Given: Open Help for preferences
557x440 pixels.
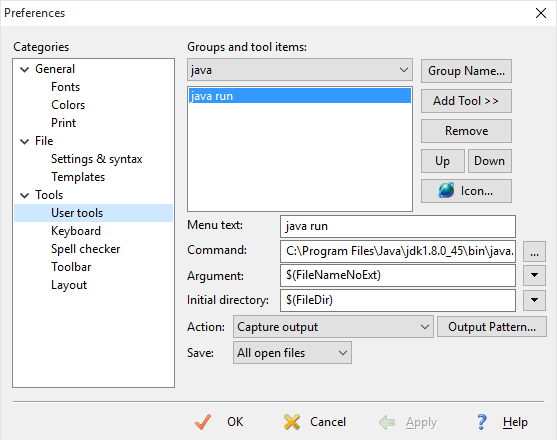Looking at the screenshot, I should [502, 422].
